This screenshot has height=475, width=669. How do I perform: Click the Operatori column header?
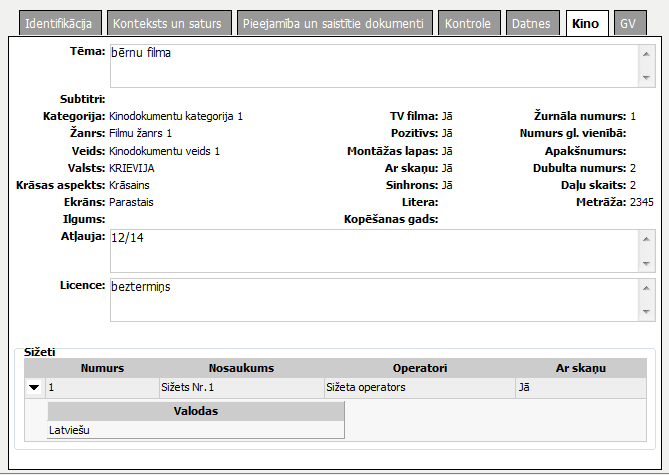pos(419,368)
